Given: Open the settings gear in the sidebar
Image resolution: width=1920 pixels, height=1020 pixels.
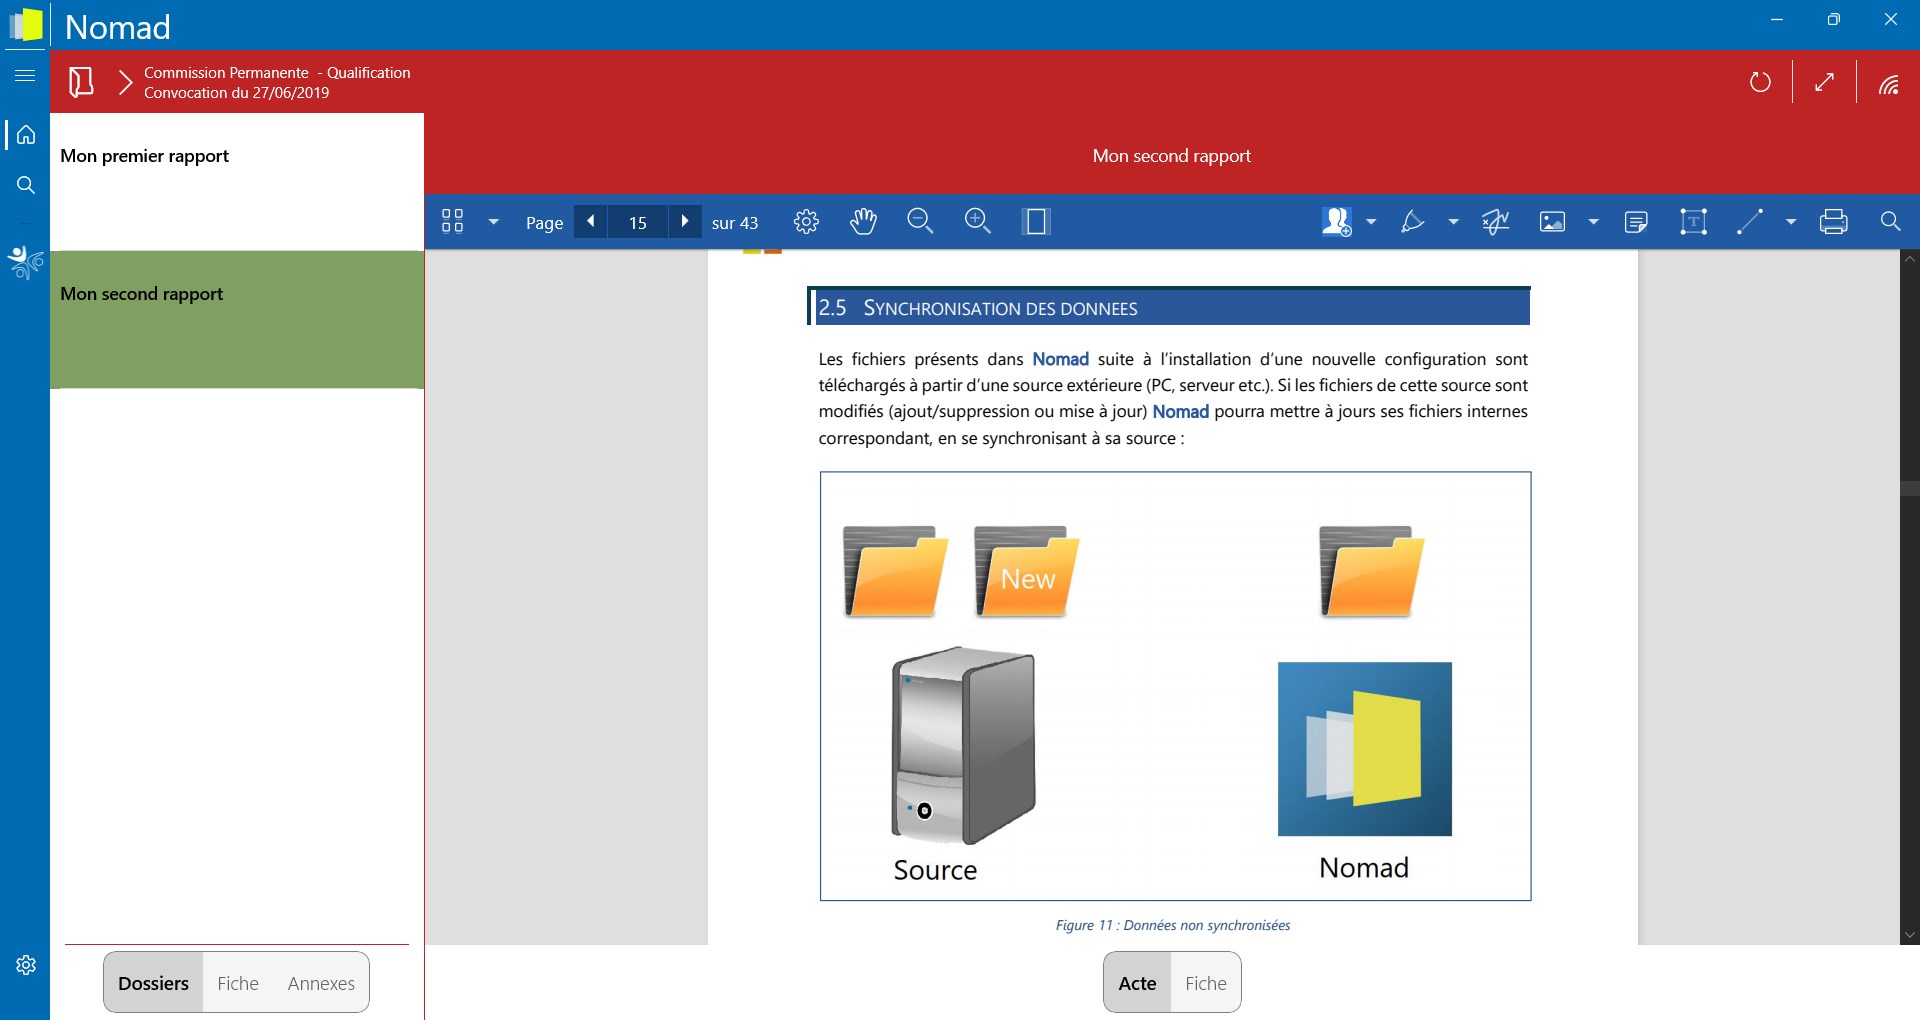Looking at the screenshot, I should pos(26,965).
